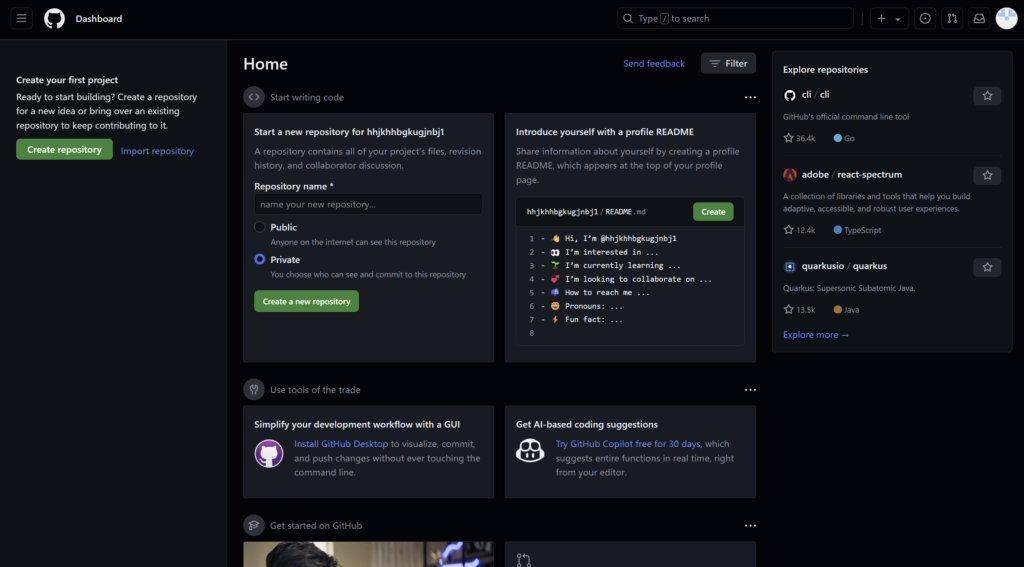1024x567 pixels.
Task: Star the cli / cli repository
Action: coord(987,96)
